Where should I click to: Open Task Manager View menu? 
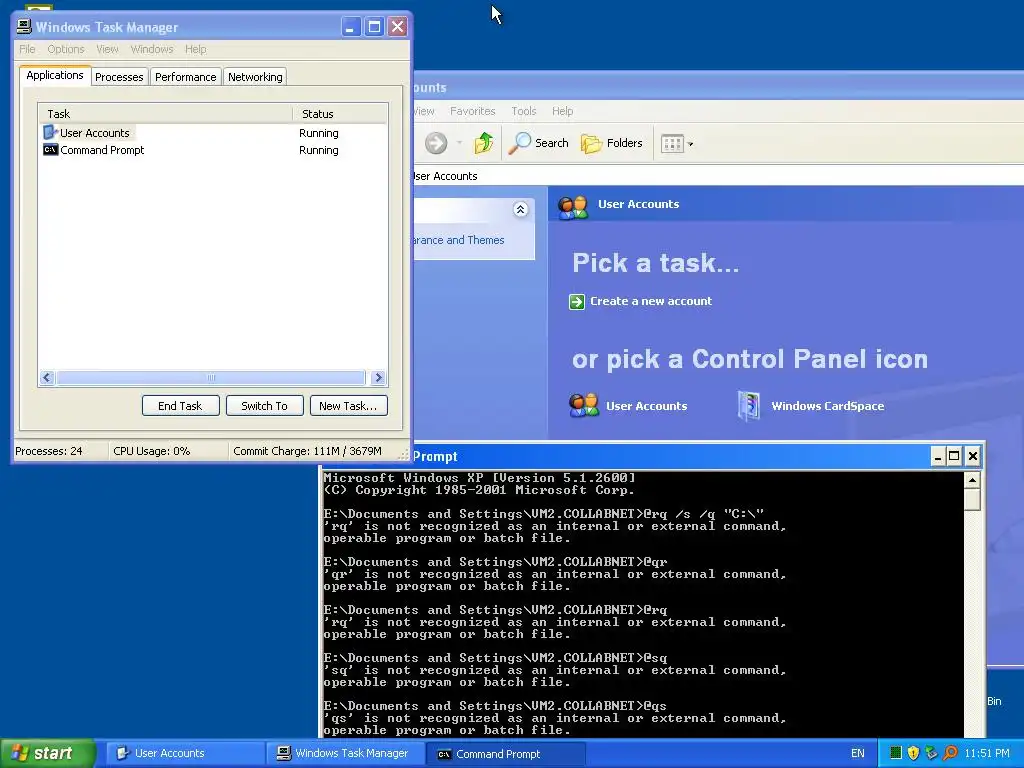[107, 49]
